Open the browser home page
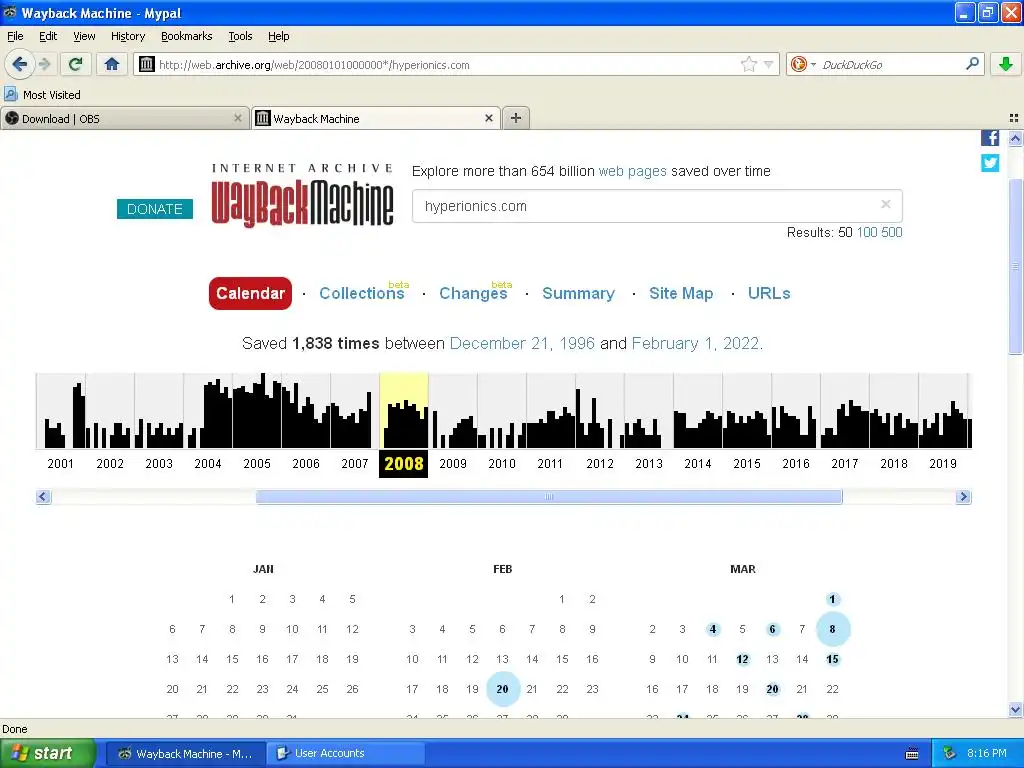1024x768 pixels. (x=112, y=64)
